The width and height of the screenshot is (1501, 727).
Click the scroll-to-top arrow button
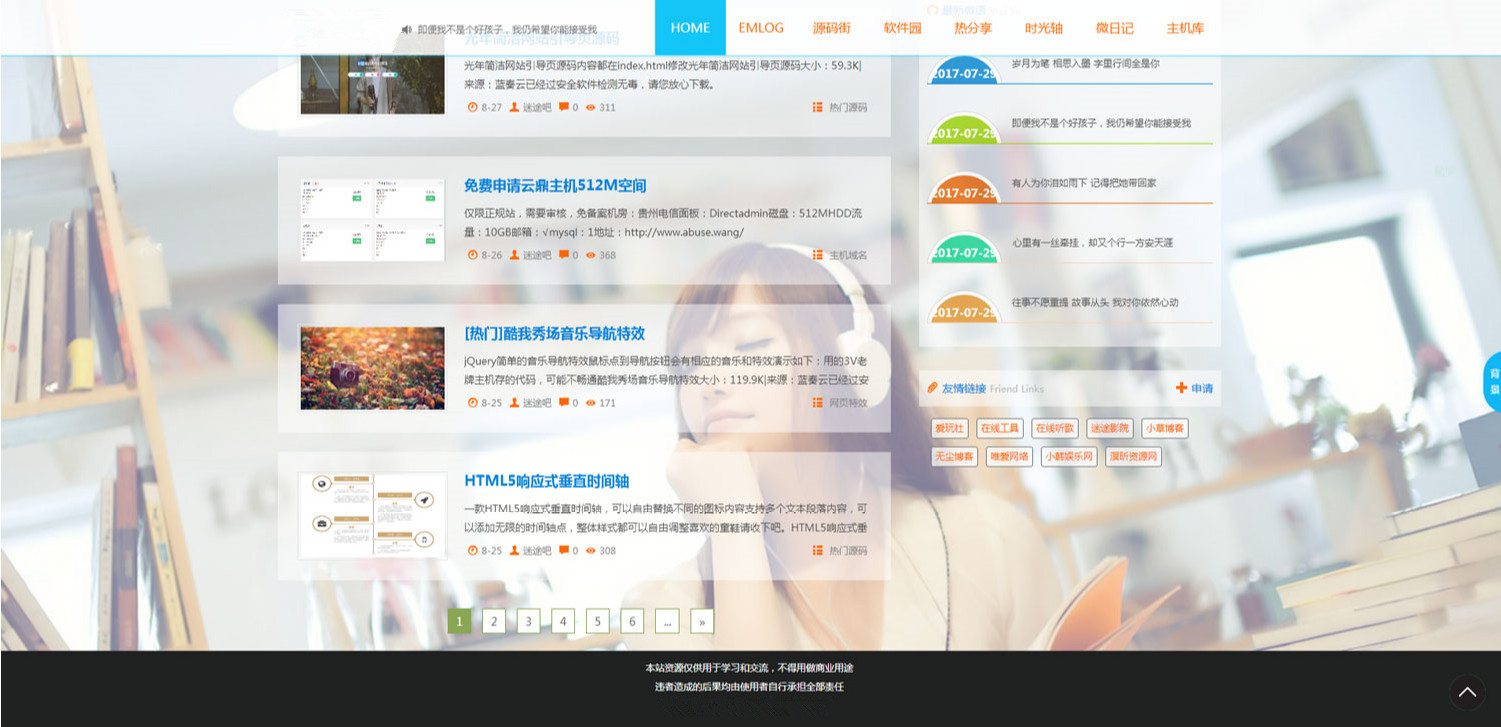point(1467,691)
